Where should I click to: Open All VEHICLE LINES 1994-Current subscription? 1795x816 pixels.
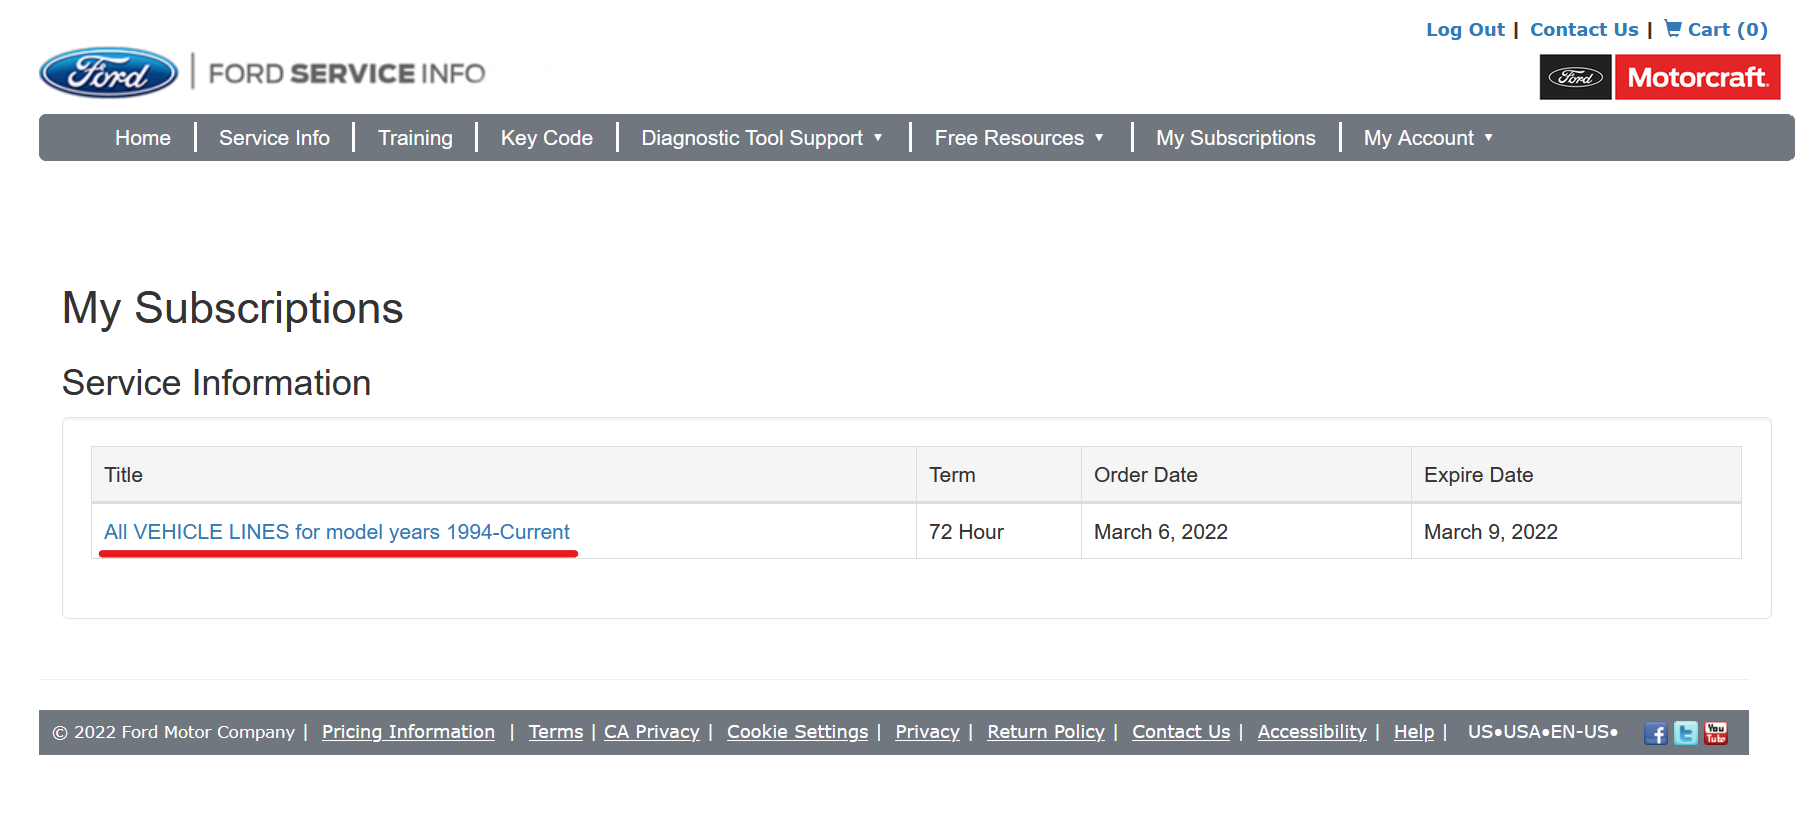coord(337,532)
